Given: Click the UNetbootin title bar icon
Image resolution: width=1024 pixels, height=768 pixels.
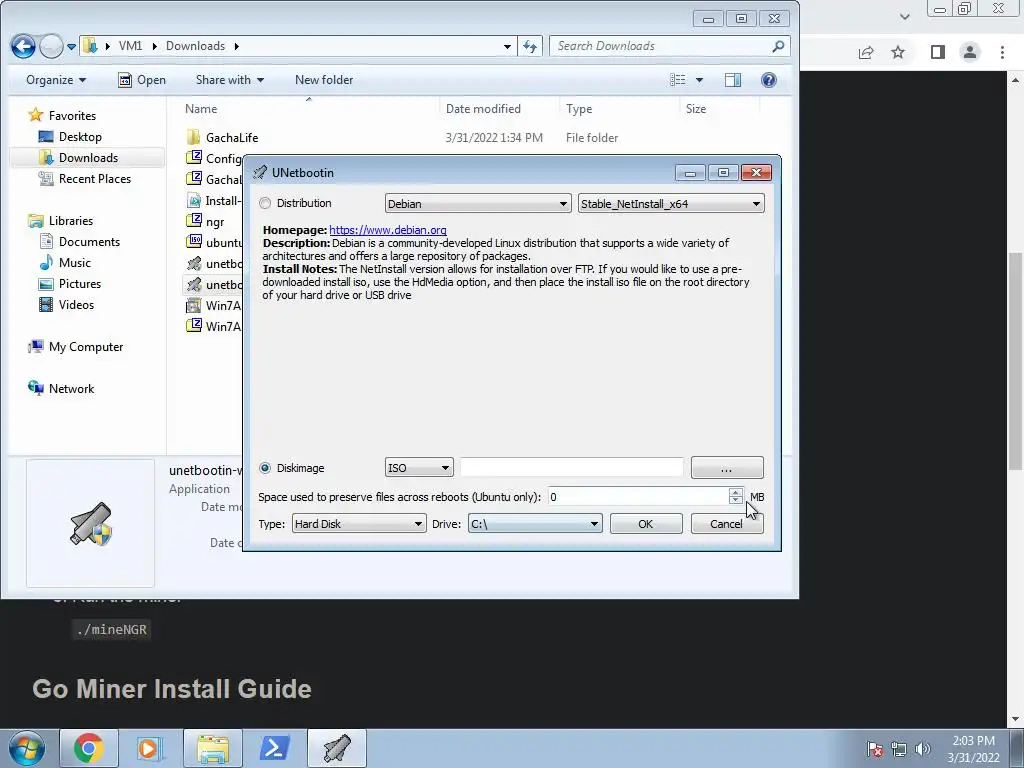Looking at the screenshot, I should pyautogui.click(x=260, y=172).
